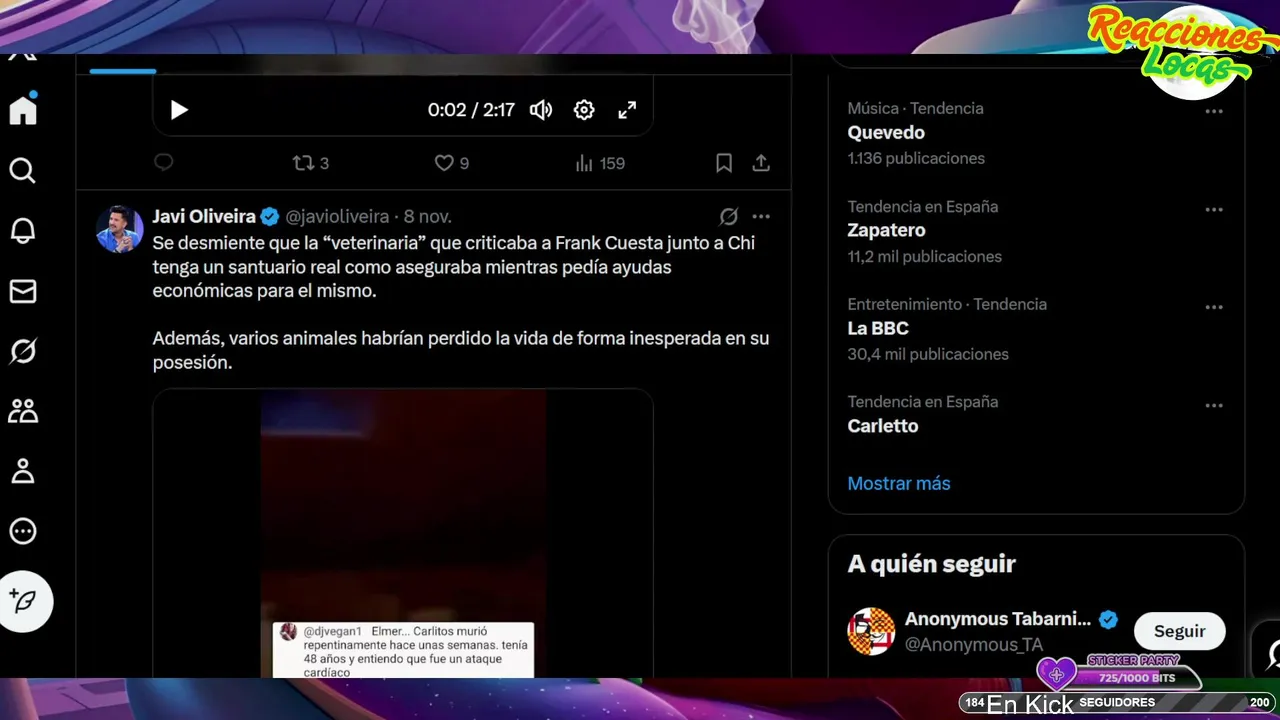Click Mostrar más under trends

(899, 483)
